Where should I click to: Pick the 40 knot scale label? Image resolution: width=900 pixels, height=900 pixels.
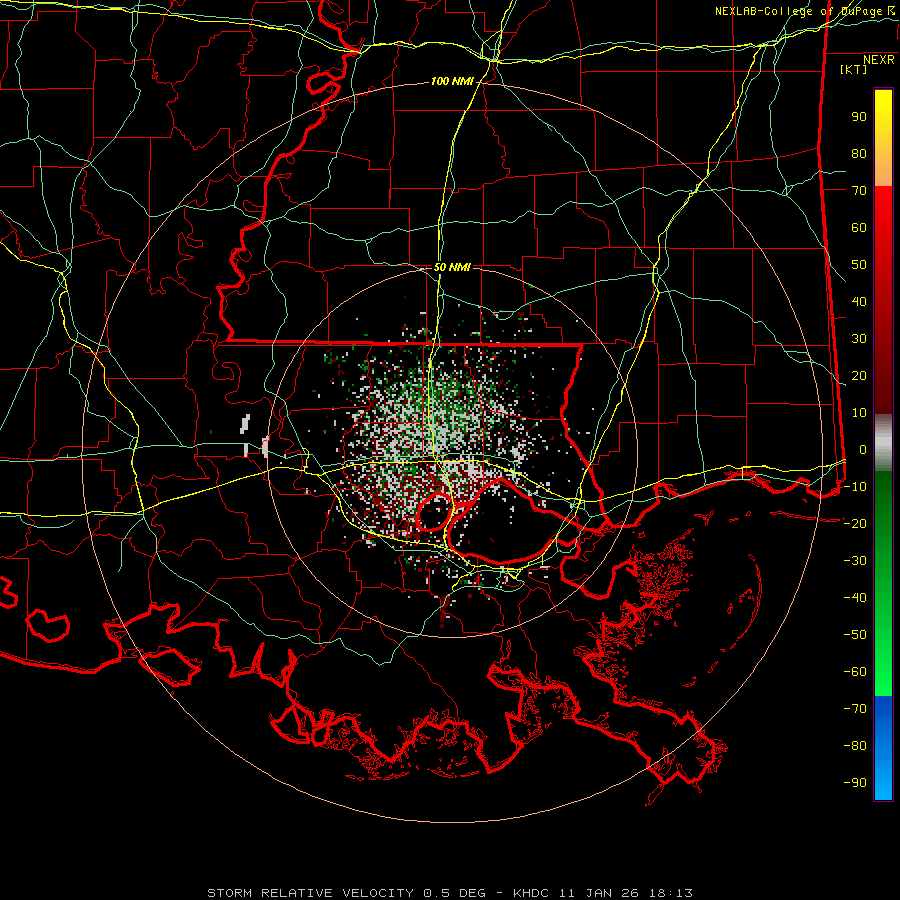pos(859,301)
